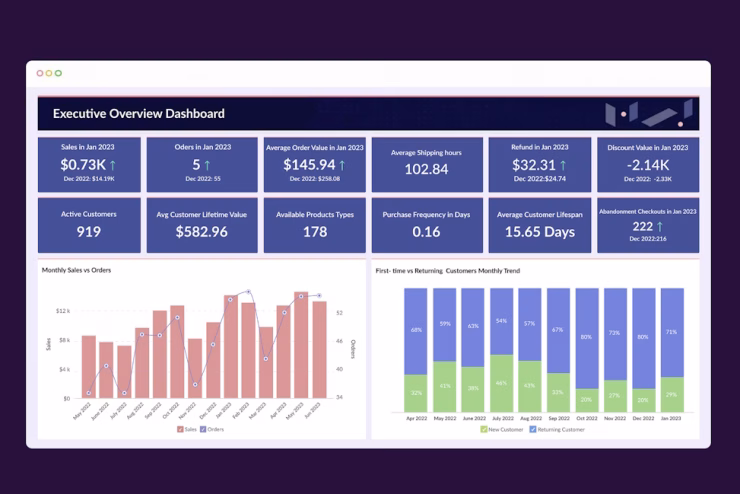Click the up arrow beside 222 abandonment checkouts
Viewport: 740px width, 494px height.
(x=660, y=226)
